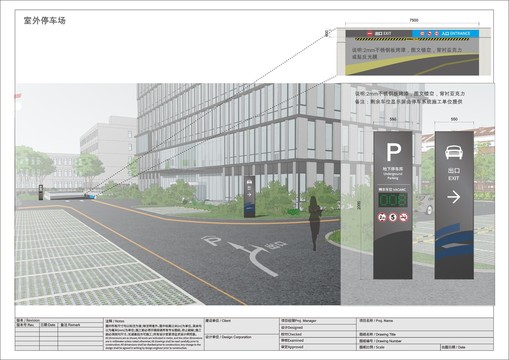Click the white car icon on the exit sign

click(x=453, y=152)
